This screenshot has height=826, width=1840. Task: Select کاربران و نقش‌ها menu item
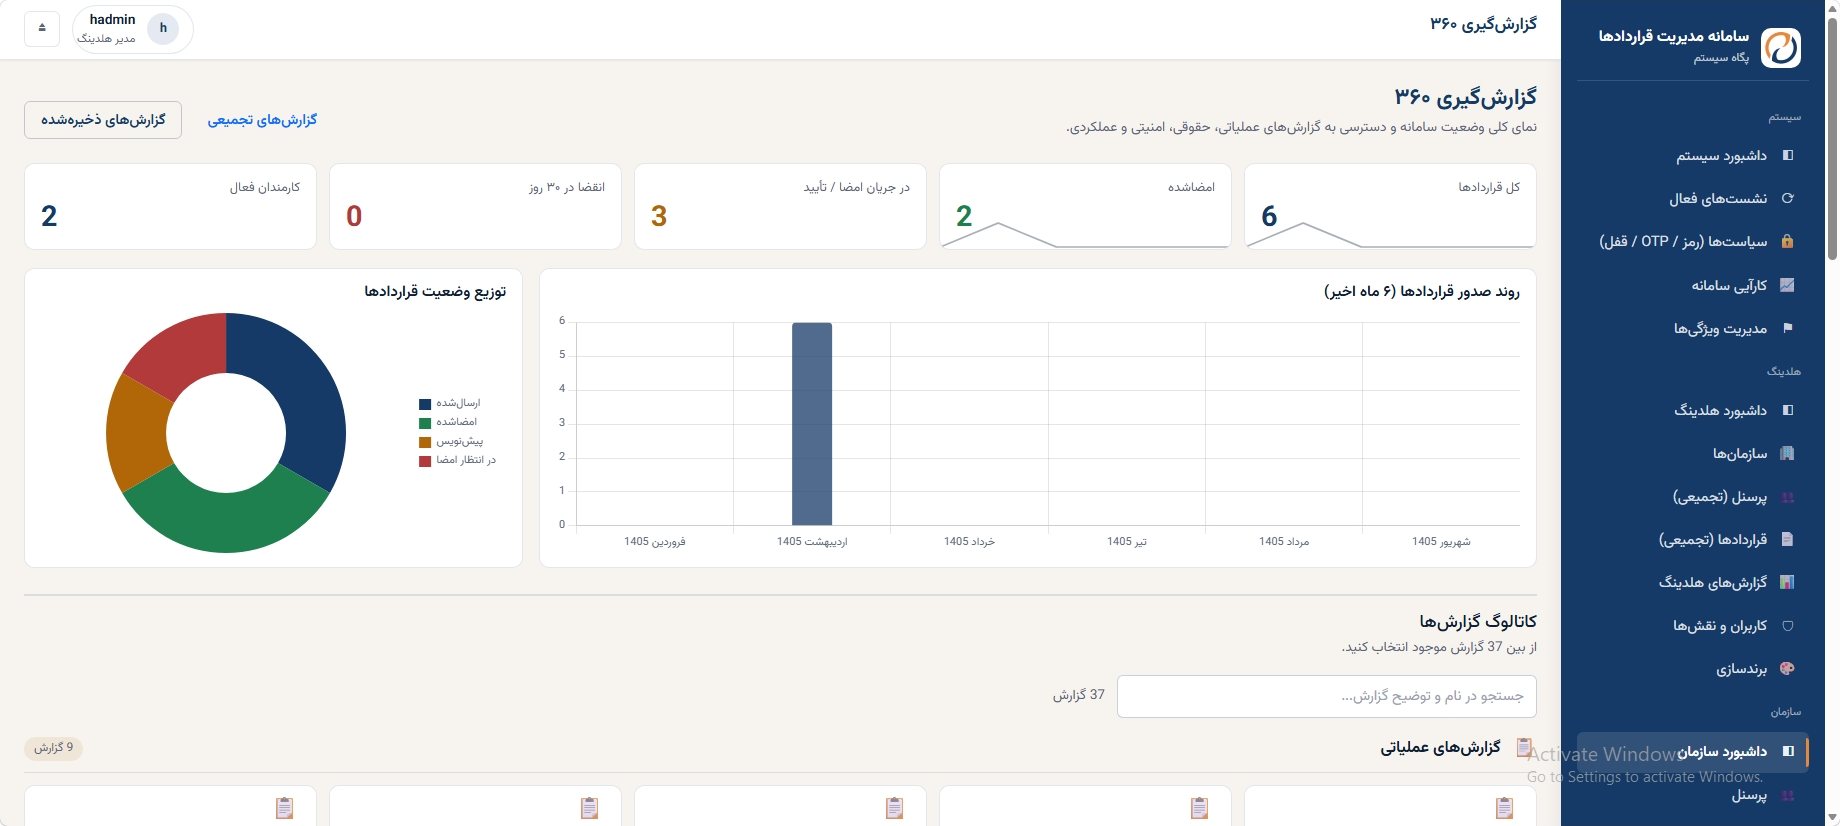pyautogui.click(x=1692, y=626)
